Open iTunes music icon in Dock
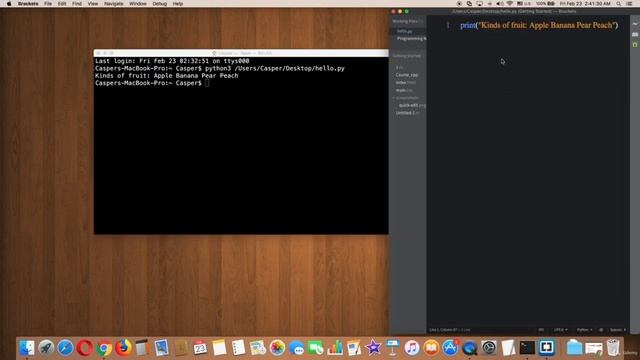This screenshot has height=360, width=640. click(412, 348)
